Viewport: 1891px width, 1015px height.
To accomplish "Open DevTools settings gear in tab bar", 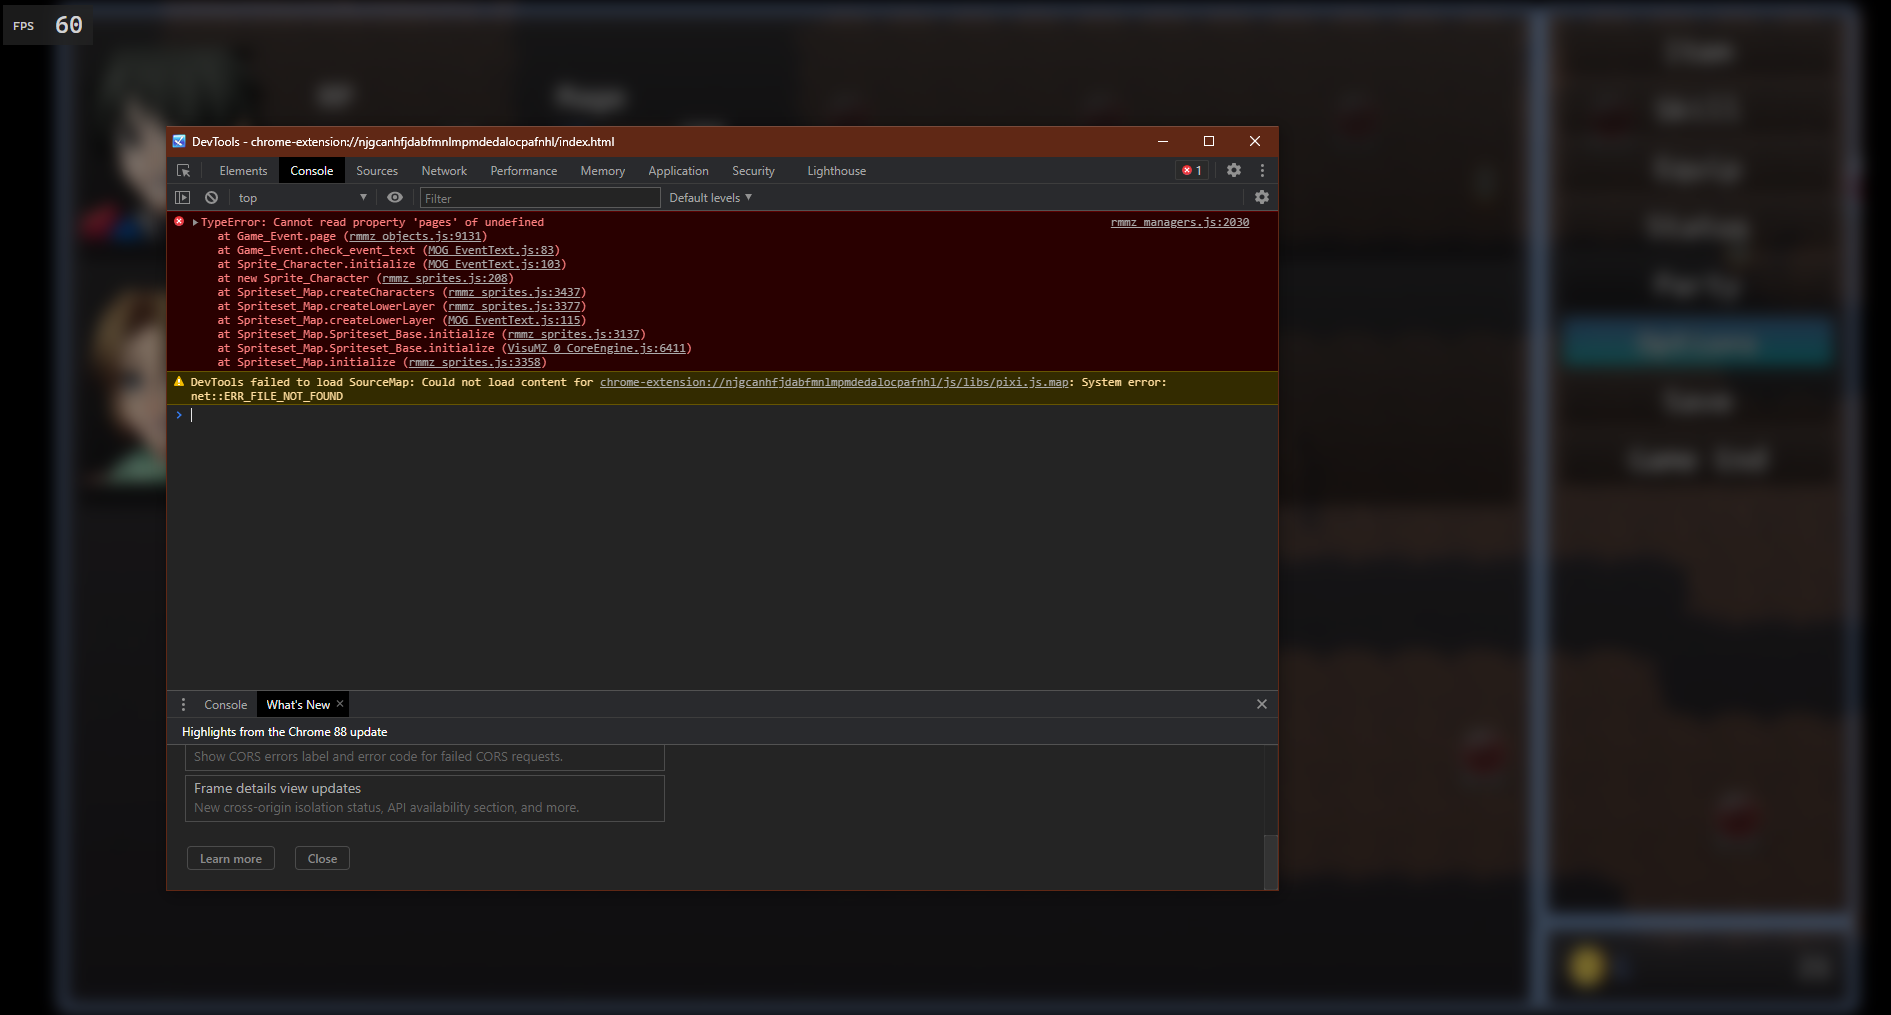I will click(1234, 171).
